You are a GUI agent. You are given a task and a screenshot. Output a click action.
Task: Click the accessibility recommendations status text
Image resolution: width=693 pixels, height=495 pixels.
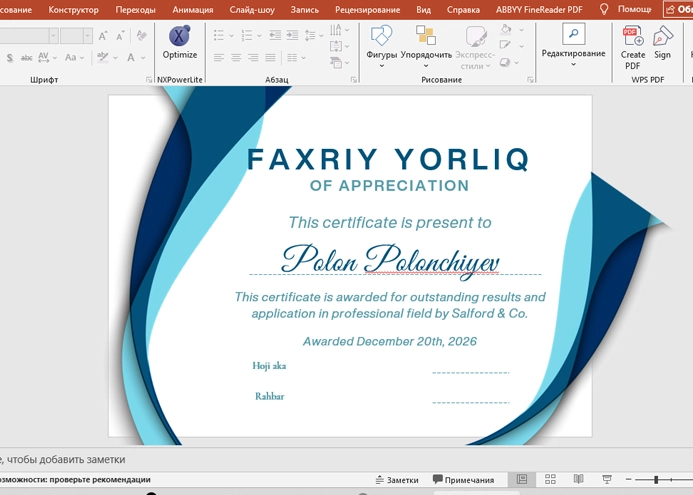[75, 480]
